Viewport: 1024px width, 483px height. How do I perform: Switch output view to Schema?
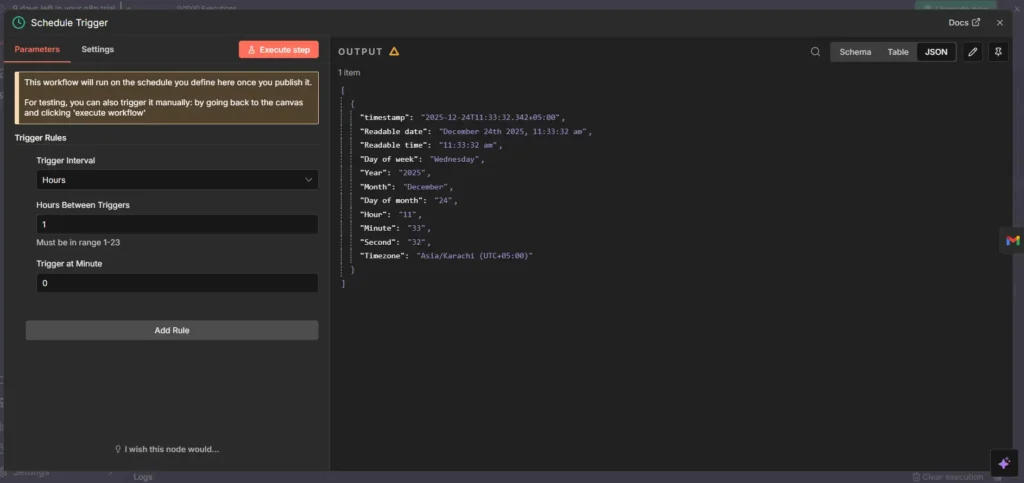click(x=855, y=52)
